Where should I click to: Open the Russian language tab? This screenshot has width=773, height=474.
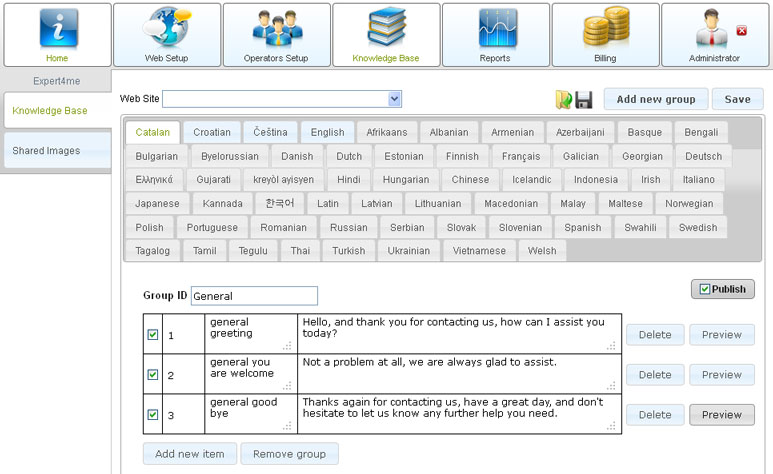349,227
